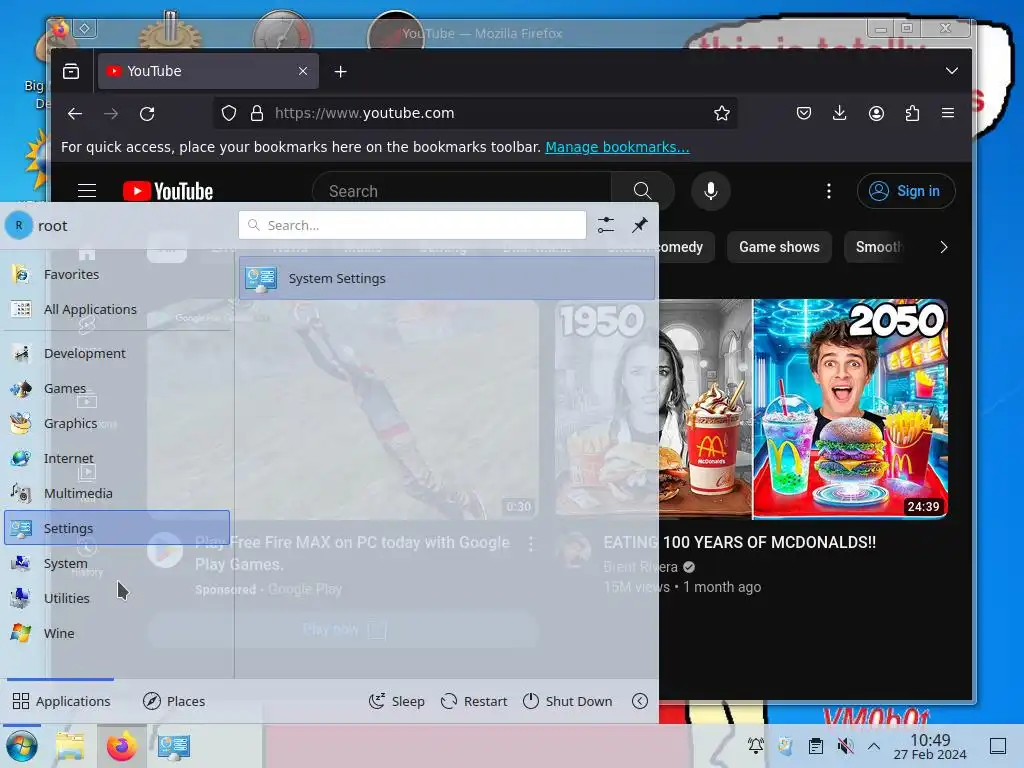Switch to the Places tab
Image resolution: width=1024 pixels, height=768 pixels.
[x=174, y=701]
